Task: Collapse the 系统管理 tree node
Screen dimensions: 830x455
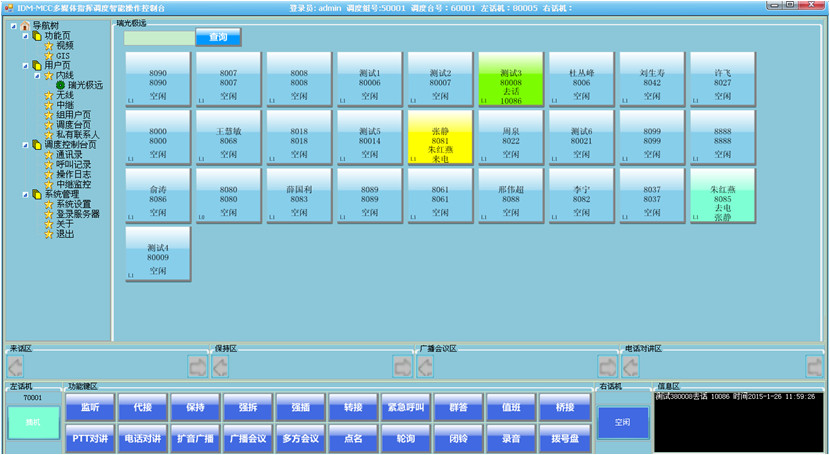Action: coord(25,194)
